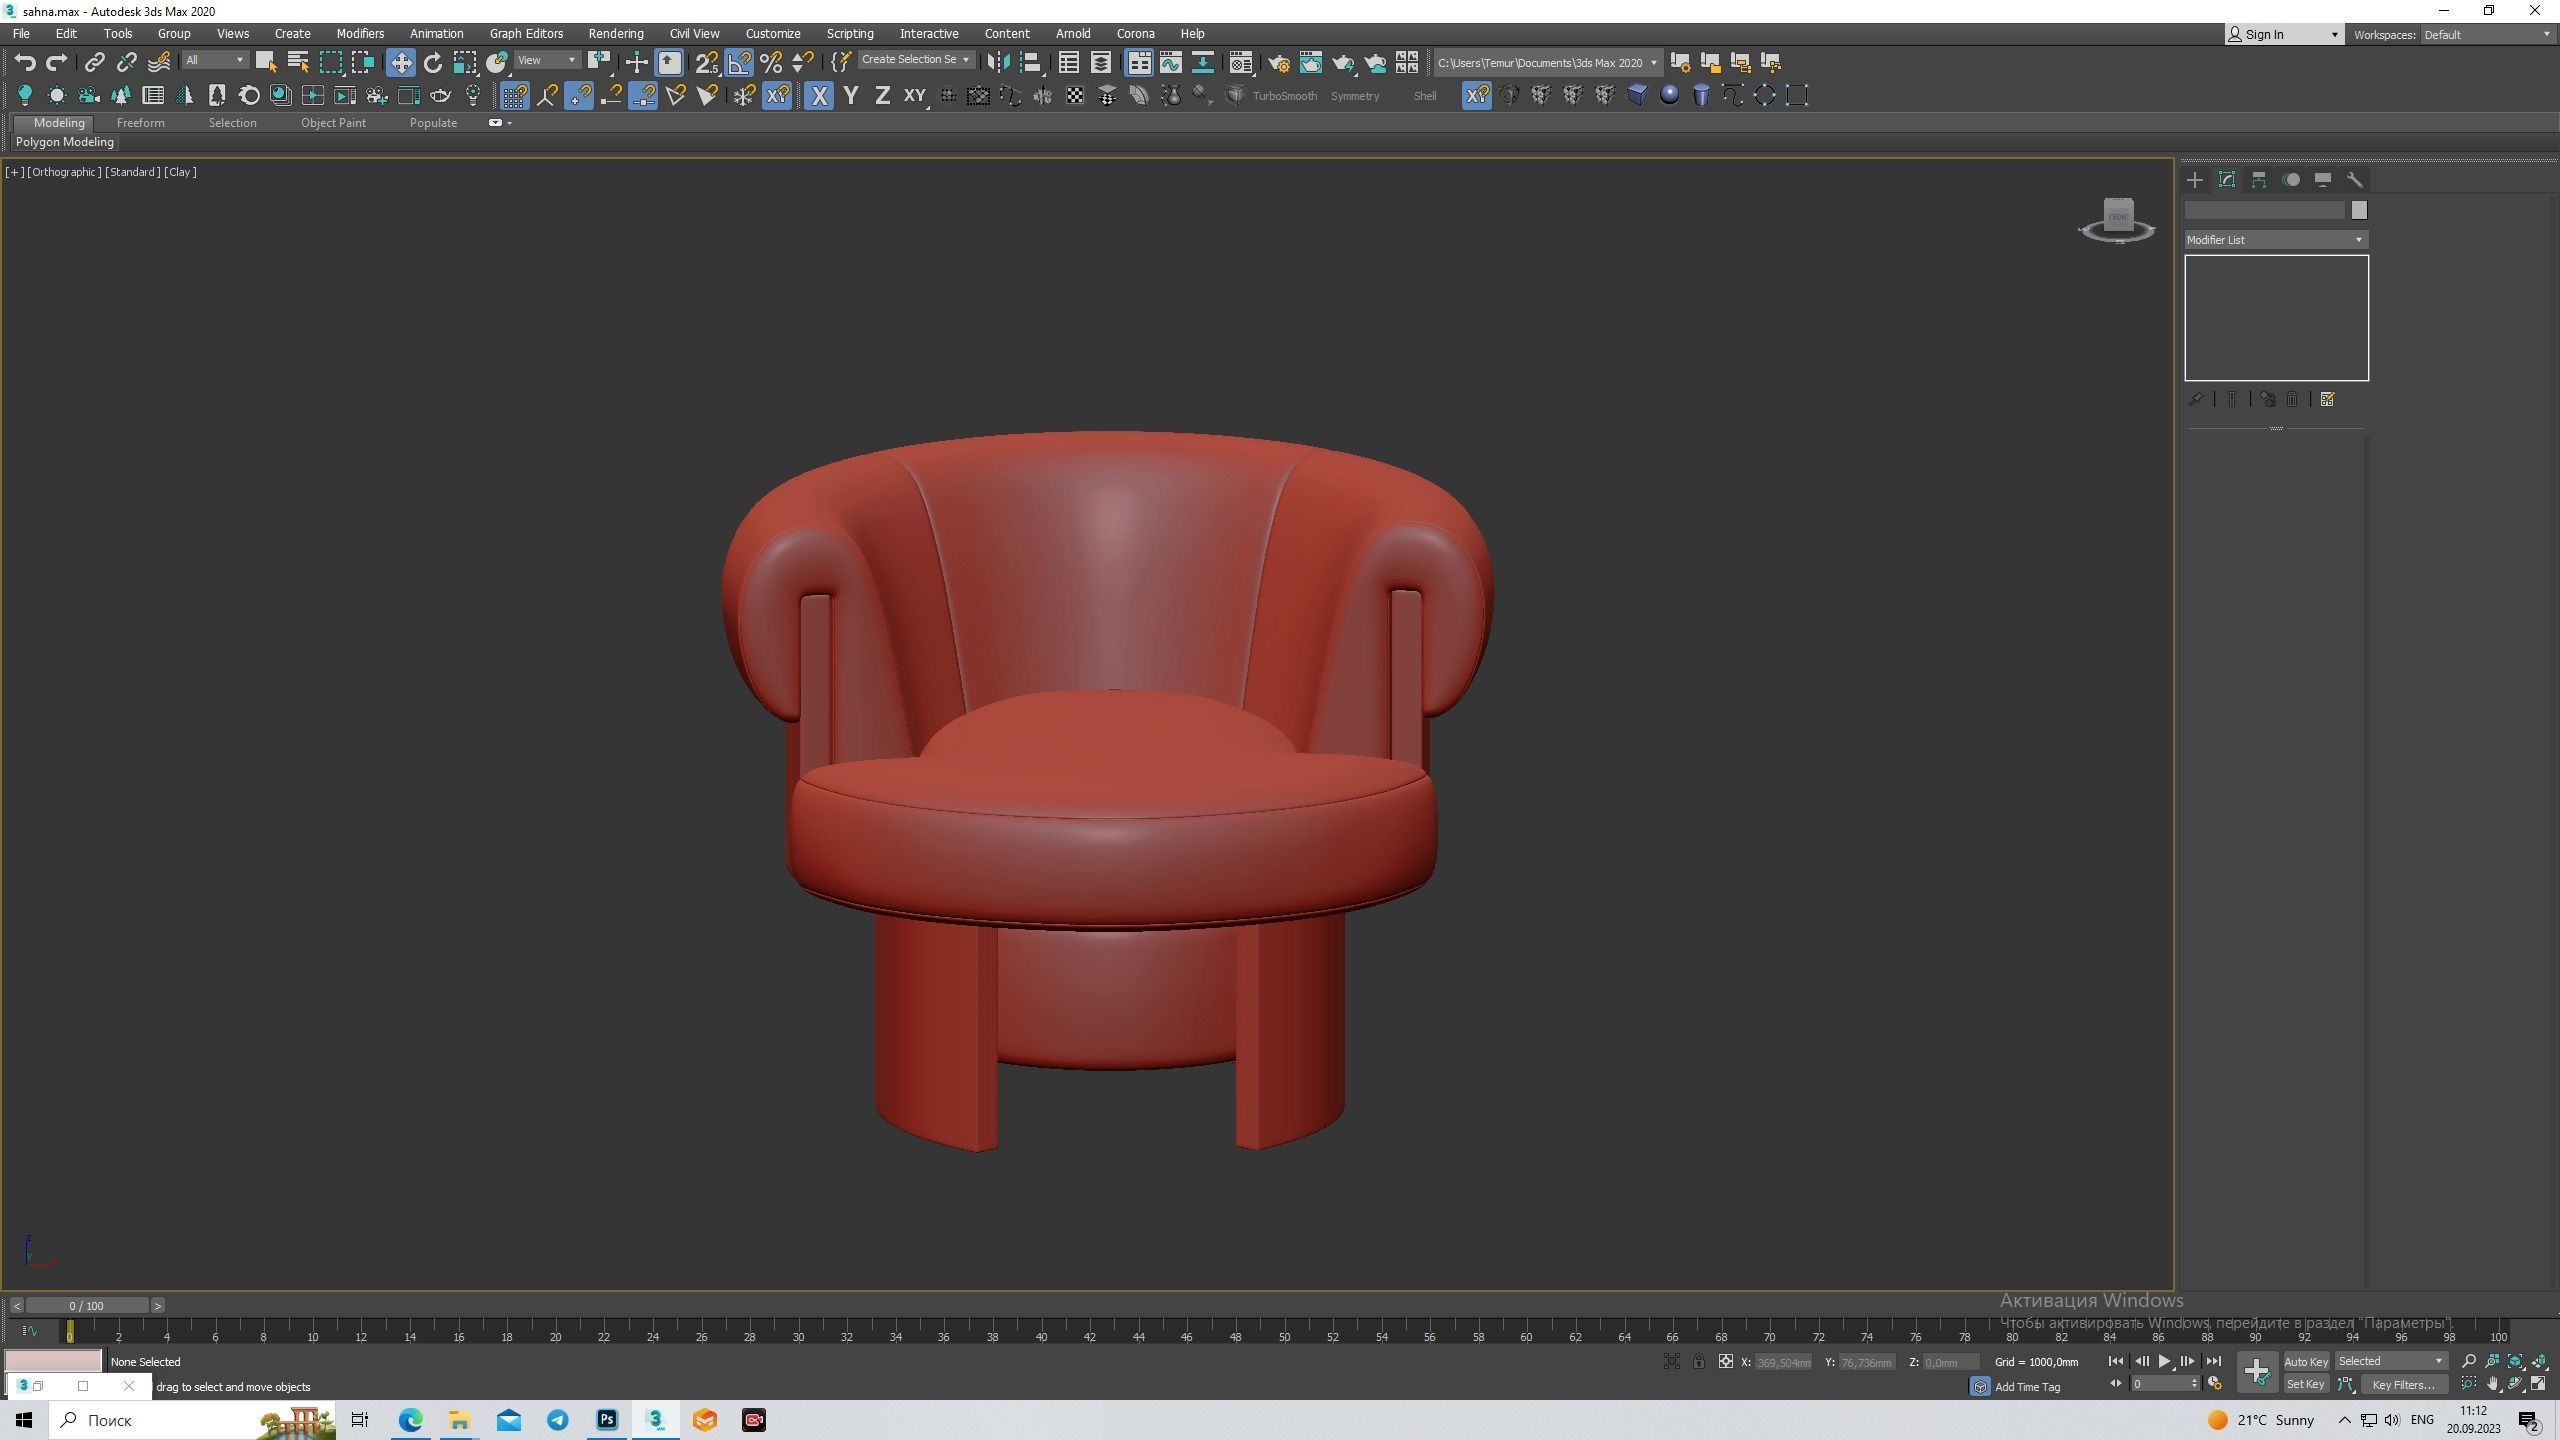Click the ViewCube in viewport

(2118, 219)
